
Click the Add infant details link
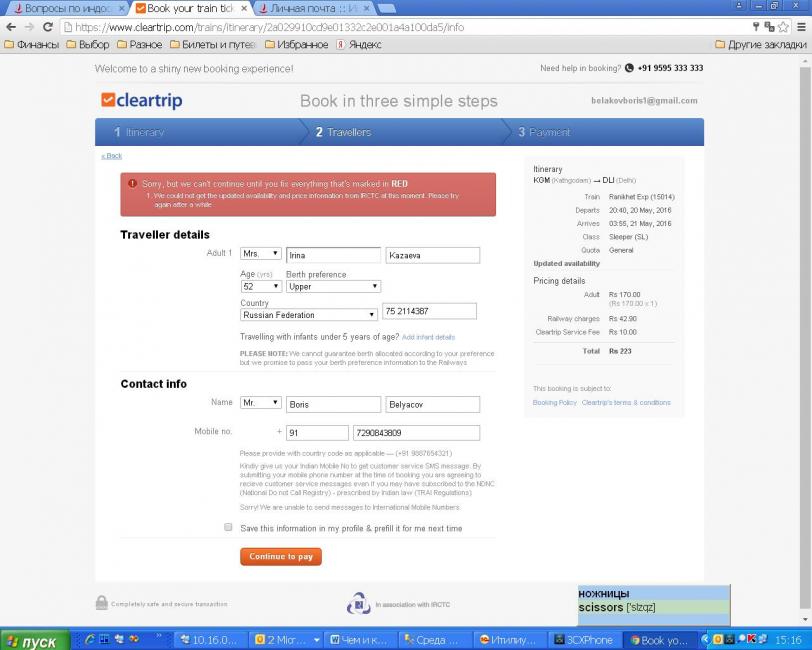pyautogui.click(x=428, y=337)
